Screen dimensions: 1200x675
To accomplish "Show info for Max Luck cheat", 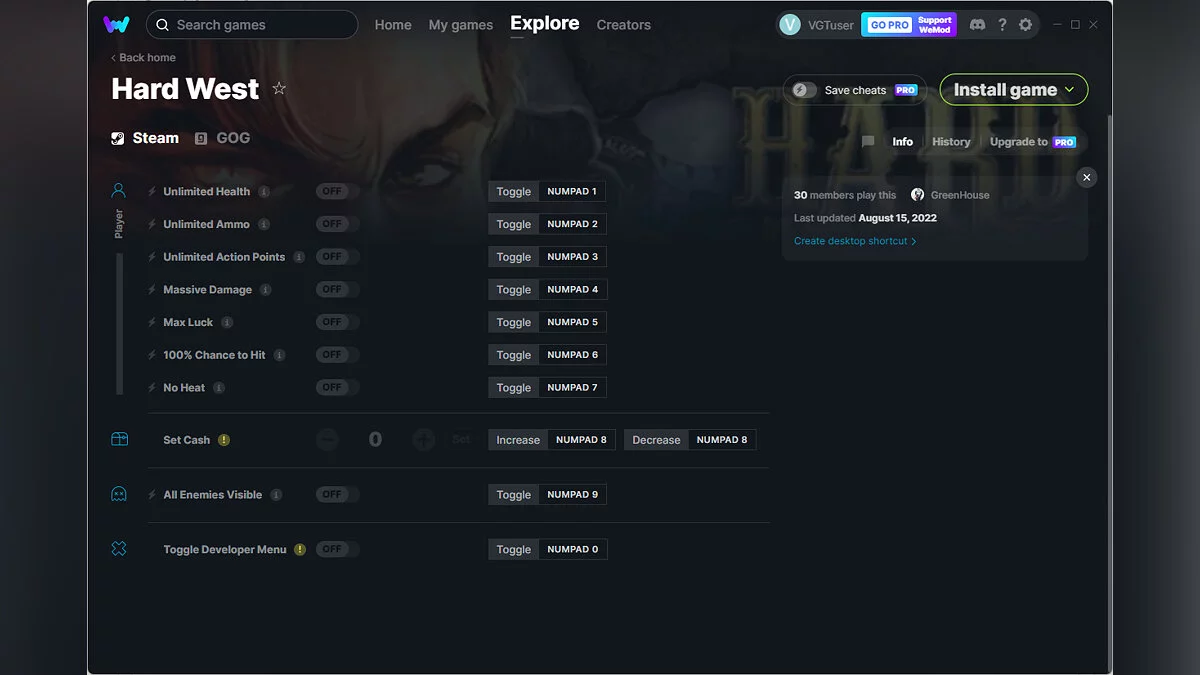I will [x=227, y=322].
